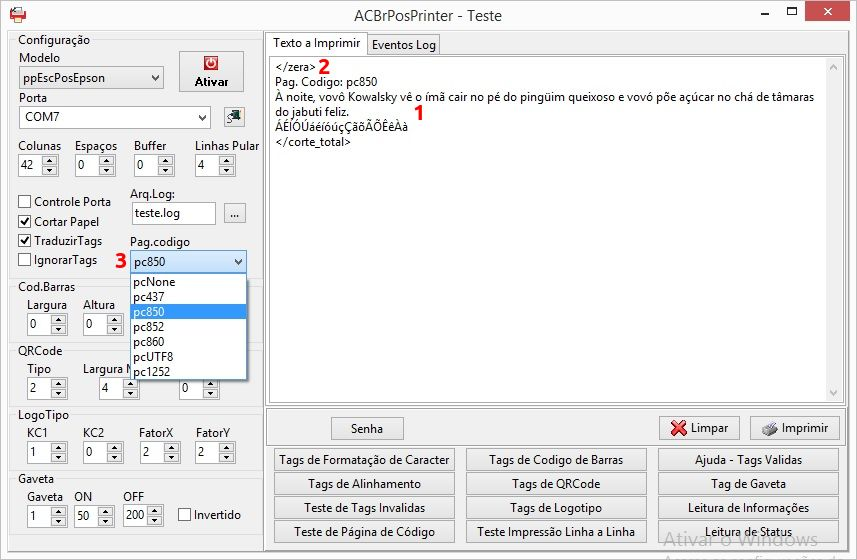The image size is (857, 560).
Task: Click text editor scrollbar up arrow
Action: click(833, 67)
